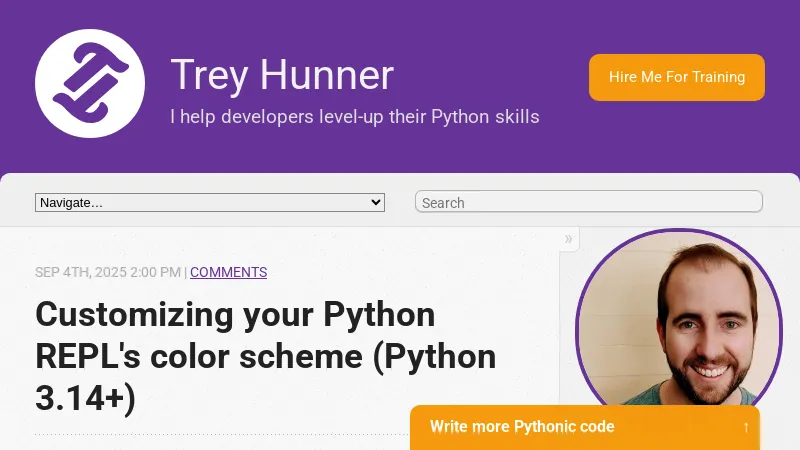Click the dropdown chevron on the Navigate box
The image size is (800, 450).
pos(376,202)
